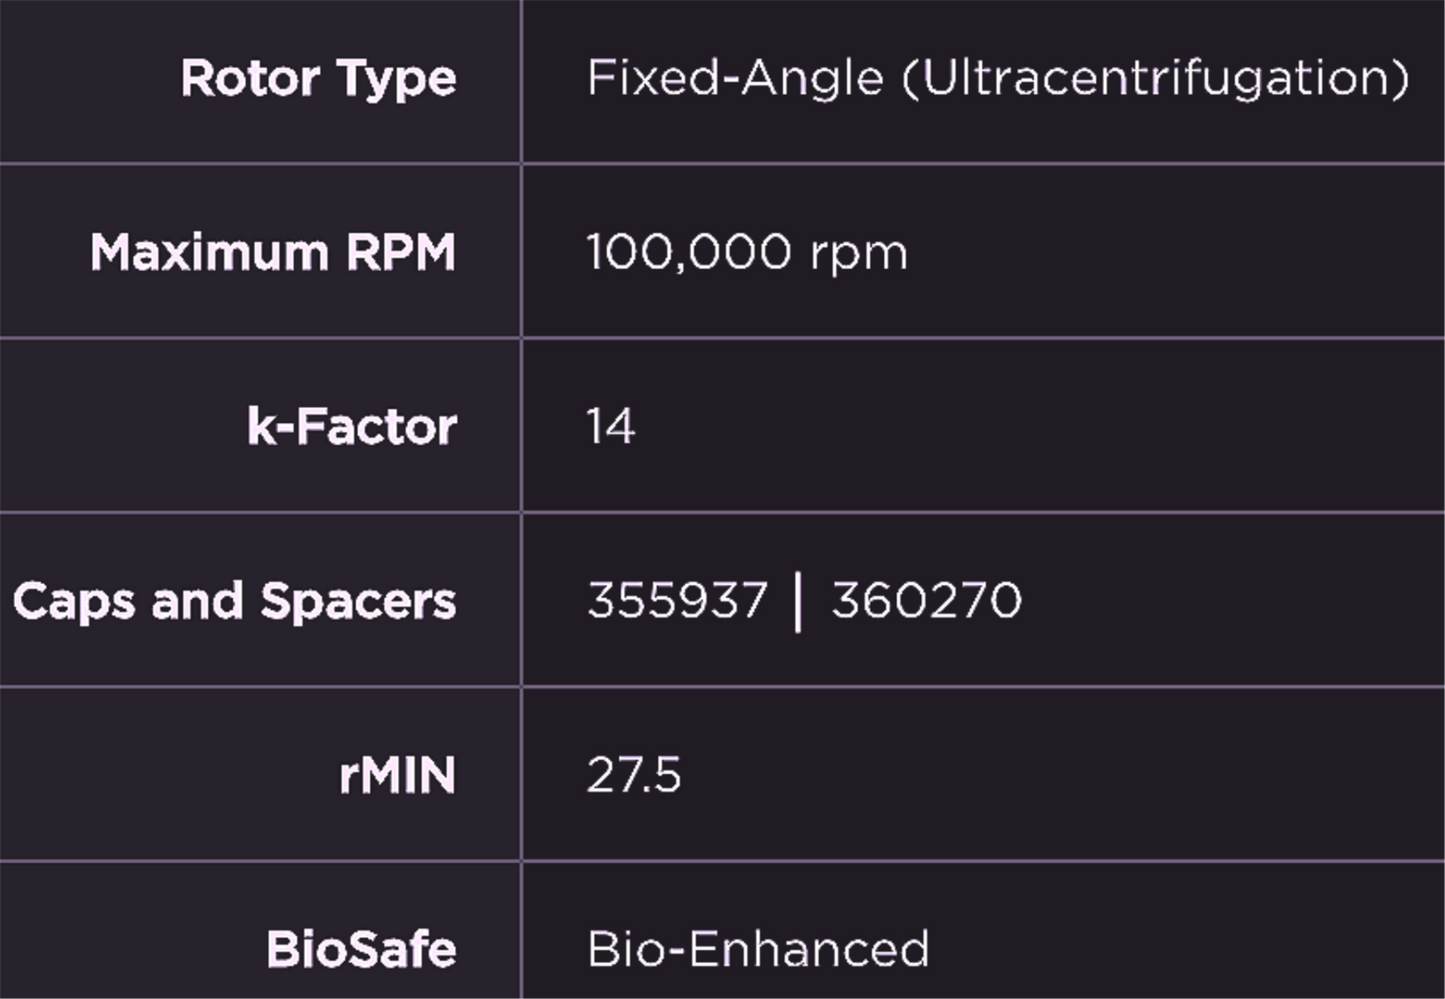Click the word "Maximum" in the row label
The height and width of the screenshot is (999, 1445).
(209, 252)
